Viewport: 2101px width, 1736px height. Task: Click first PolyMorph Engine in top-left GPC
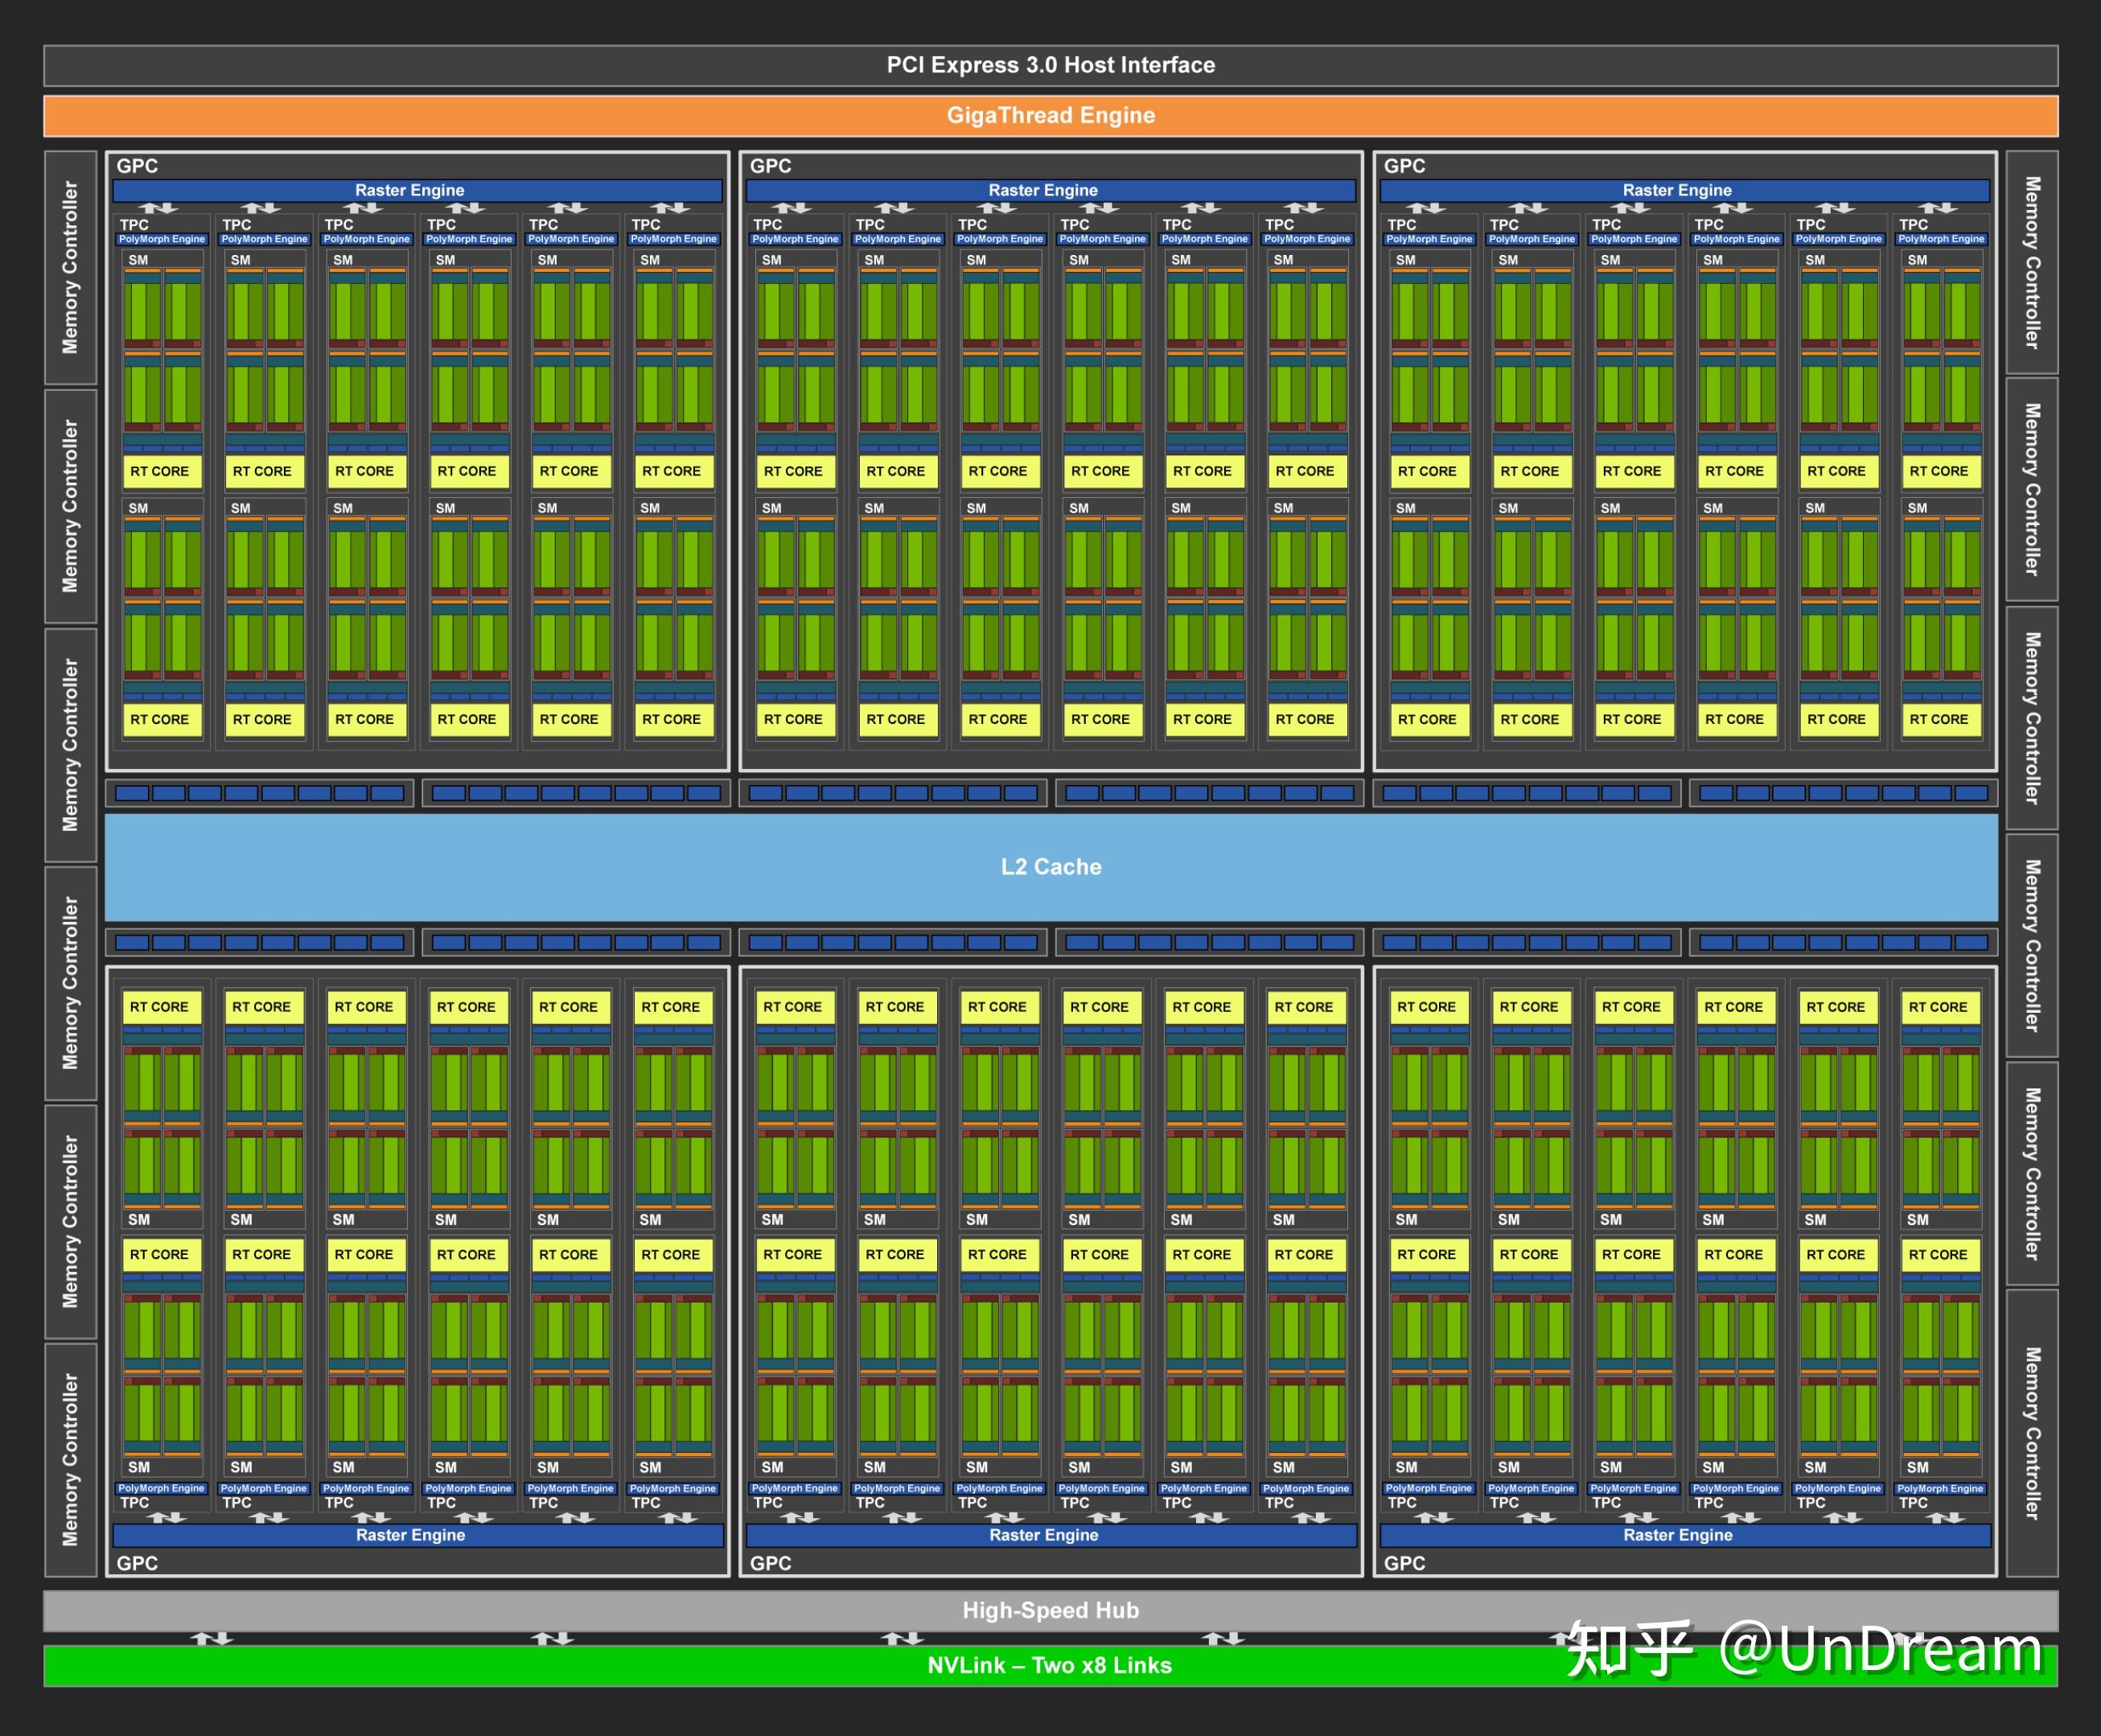(162, 239)
